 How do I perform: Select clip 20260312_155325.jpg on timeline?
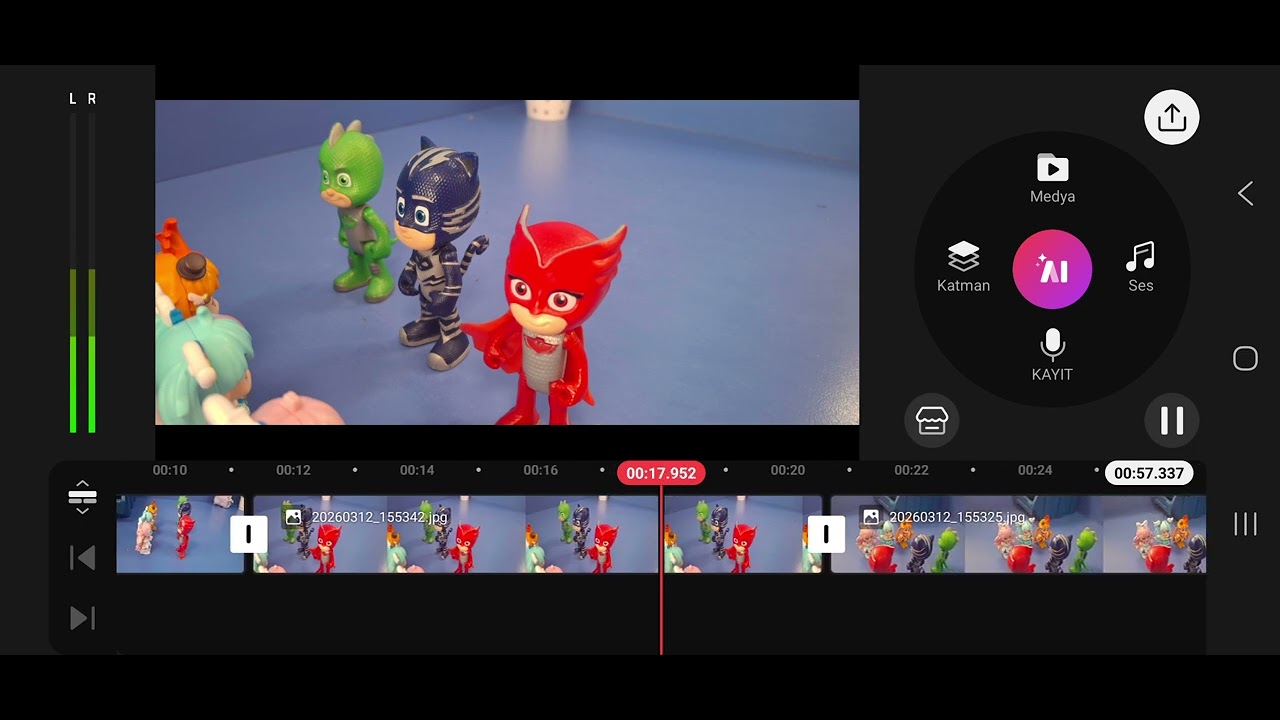(x=1018, y=534)
